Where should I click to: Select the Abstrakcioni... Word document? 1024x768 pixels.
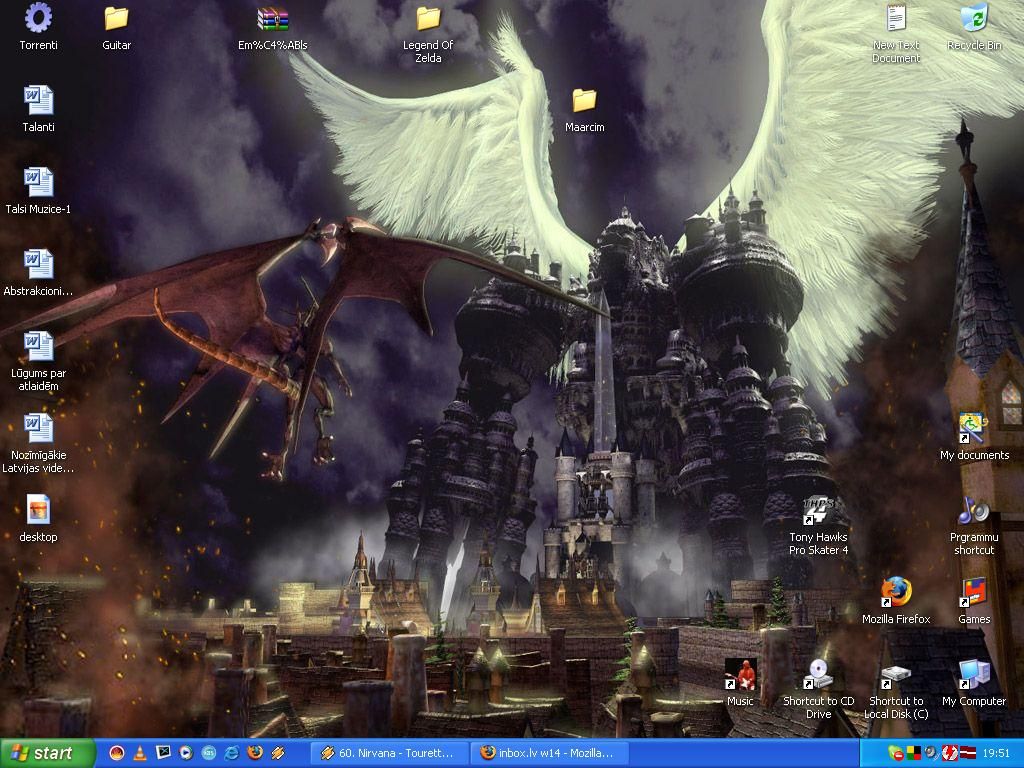(38, 273)
